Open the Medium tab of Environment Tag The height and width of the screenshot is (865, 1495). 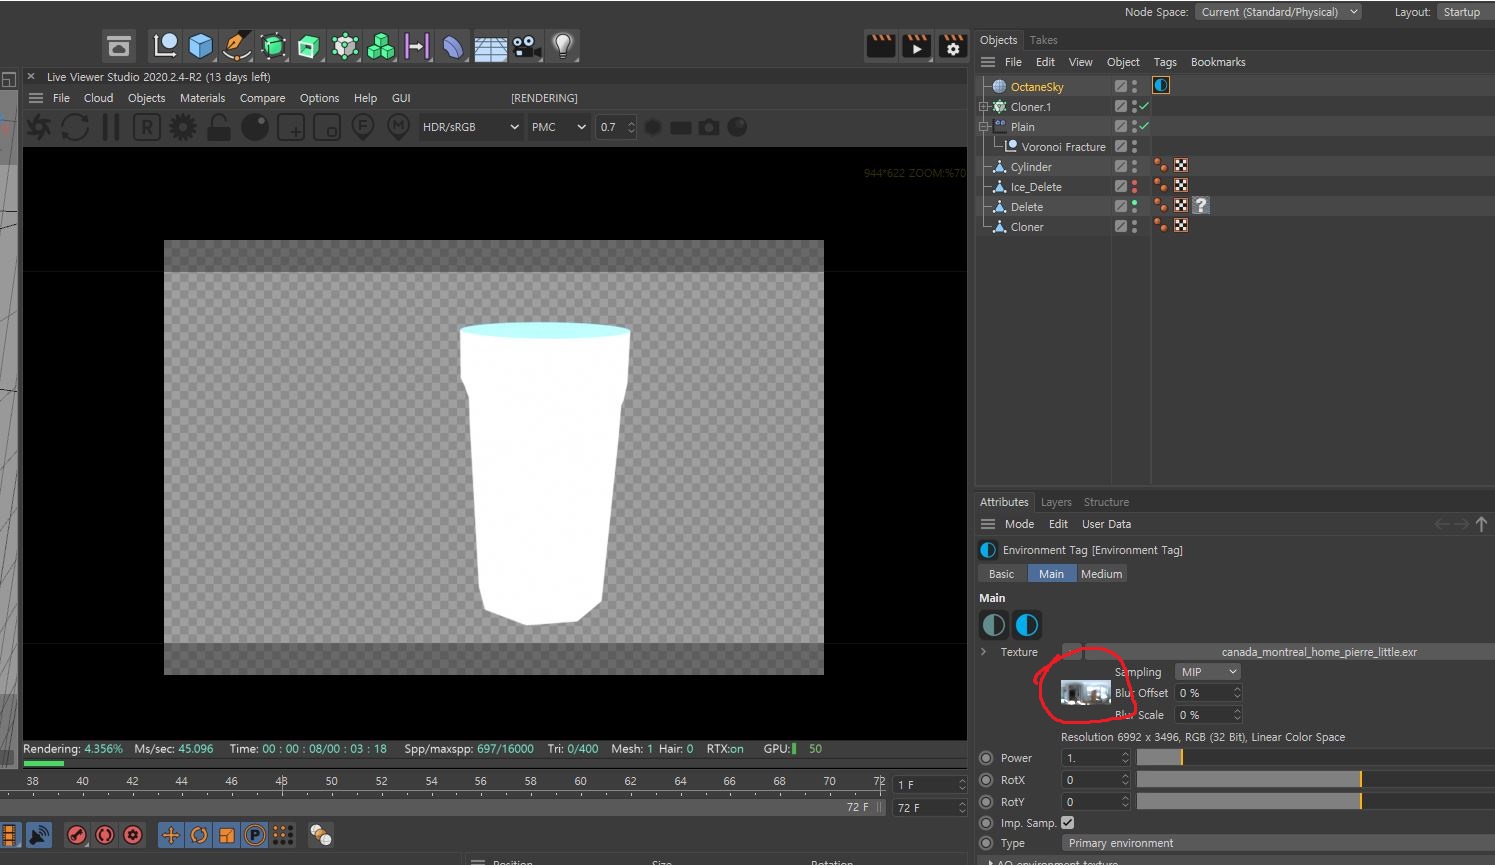tap(1101, 574)
